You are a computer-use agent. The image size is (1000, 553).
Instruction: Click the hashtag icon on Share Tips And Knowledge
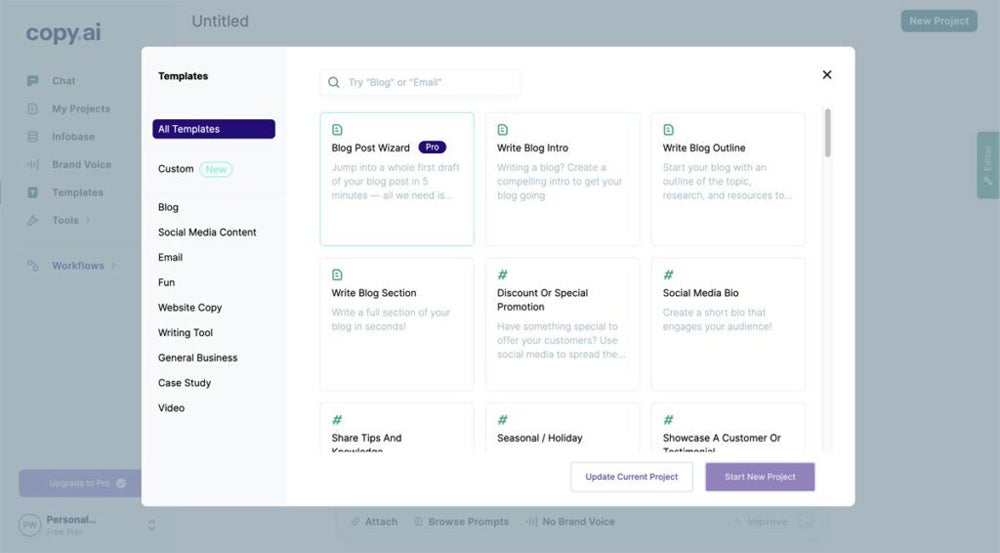tap(337, 420)
